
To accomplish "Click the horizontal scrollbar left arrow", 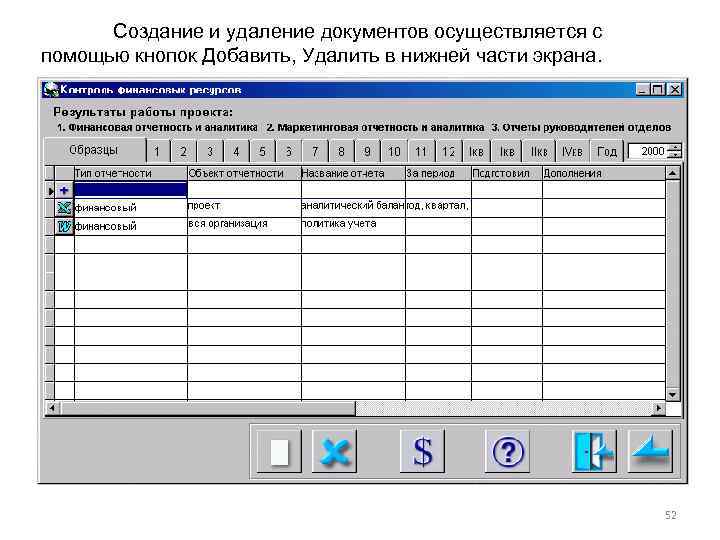I will (x=52, y=408).
